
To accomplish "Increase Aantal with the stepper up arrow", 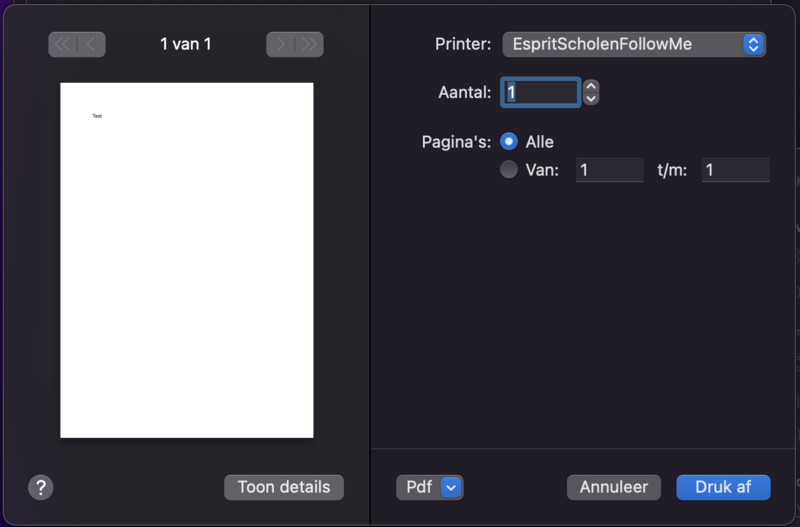I will (x=591, y=87).
